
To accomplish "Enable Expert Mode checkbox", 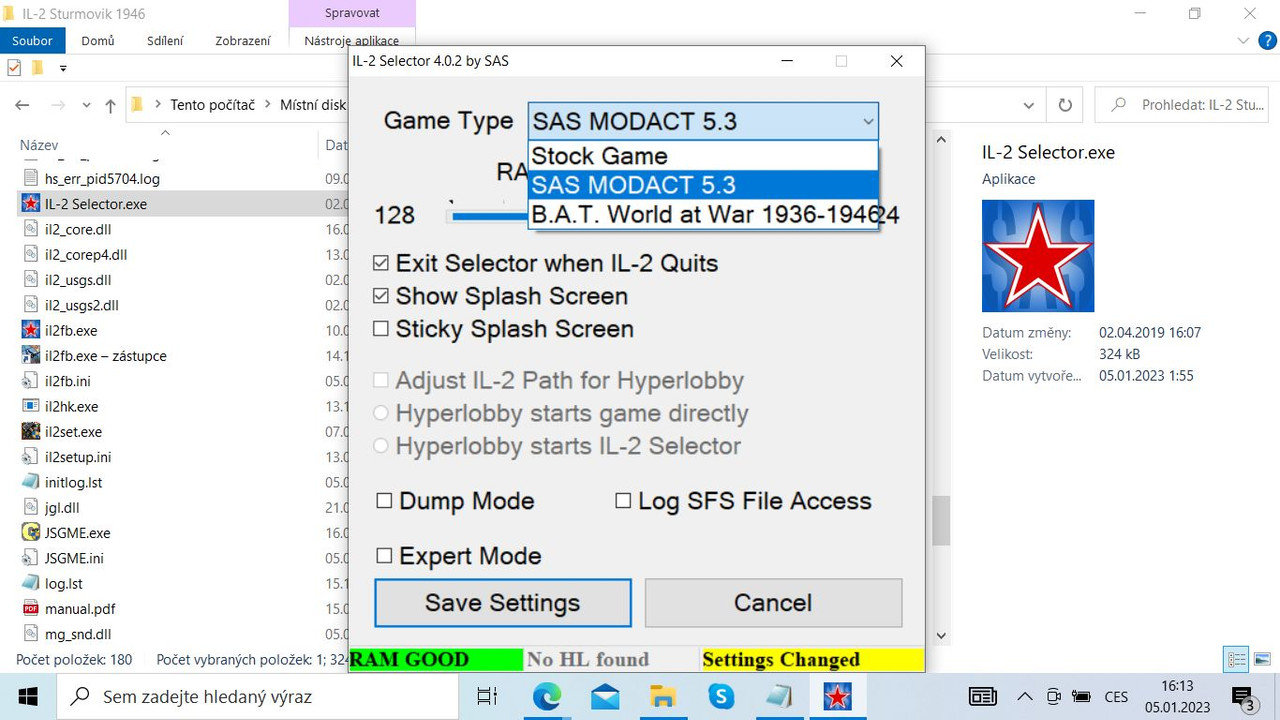I will [x=459, y=556].
